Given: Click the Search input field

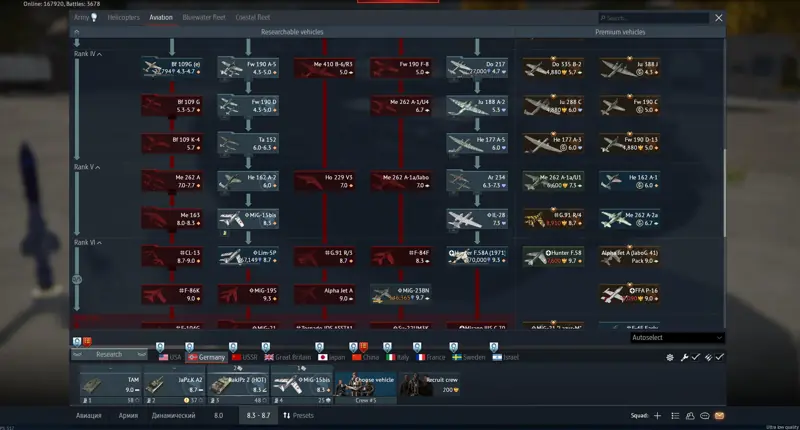Looking at the screenshot, I should pos(654,18).
